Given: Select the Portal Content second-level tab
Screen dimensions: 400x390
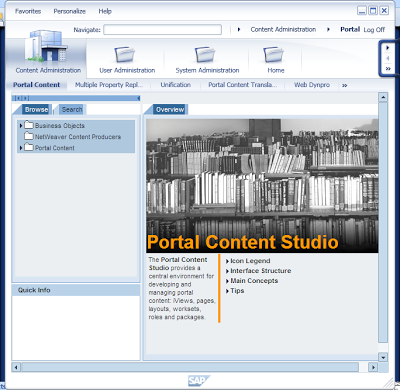Looking at the screenshot, I should tap(37, 85).
